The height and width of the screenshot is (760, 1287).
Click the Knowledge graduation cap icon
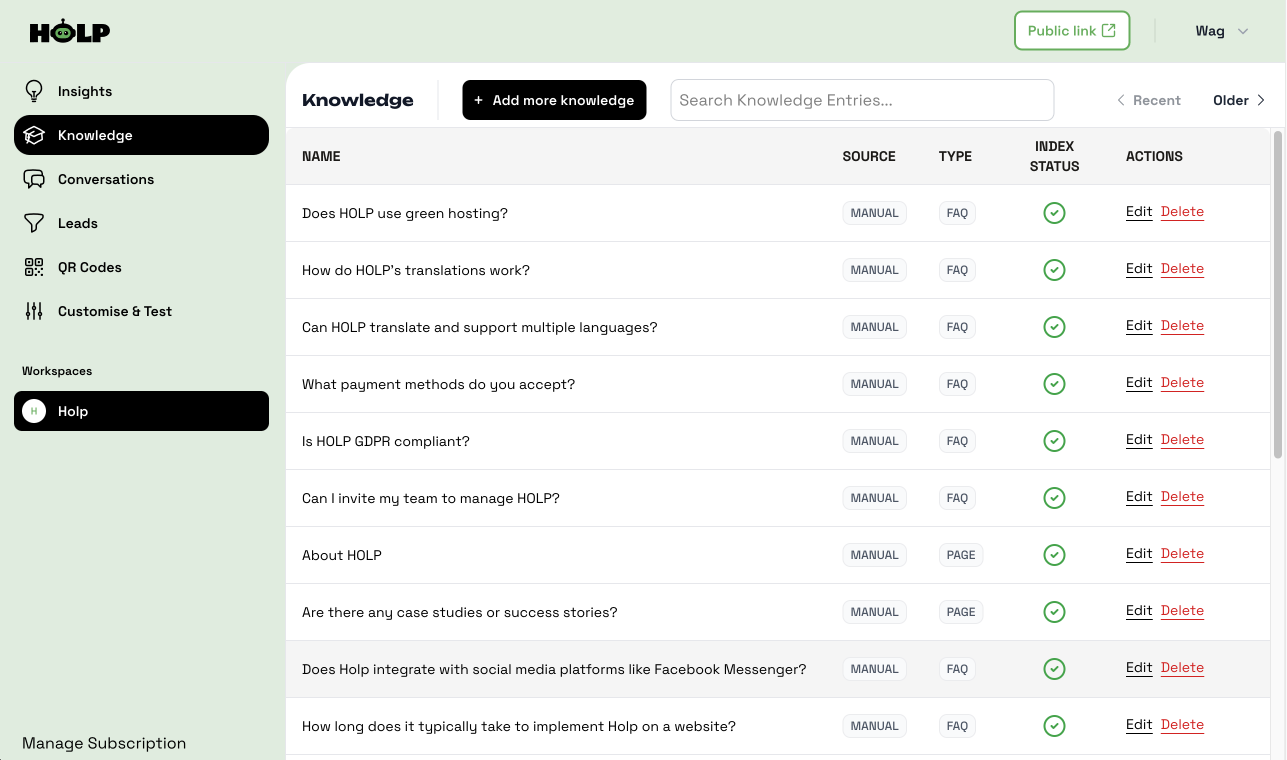click(34, 135)
